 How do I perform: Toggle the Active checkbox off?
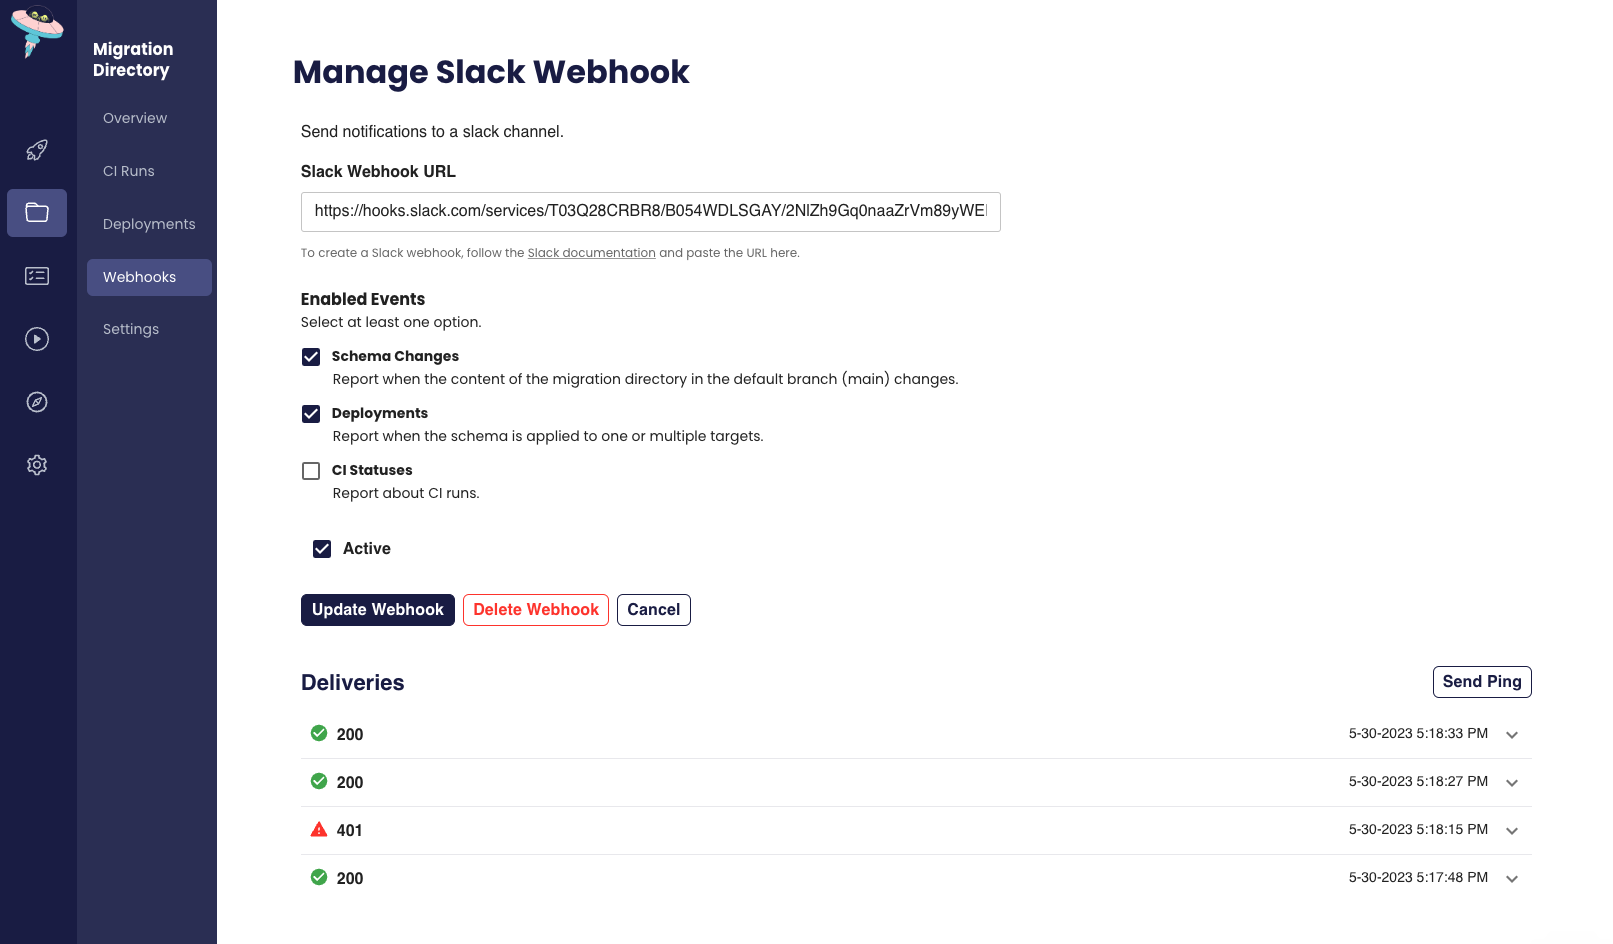pyautogui.click(x=321, y=548)
